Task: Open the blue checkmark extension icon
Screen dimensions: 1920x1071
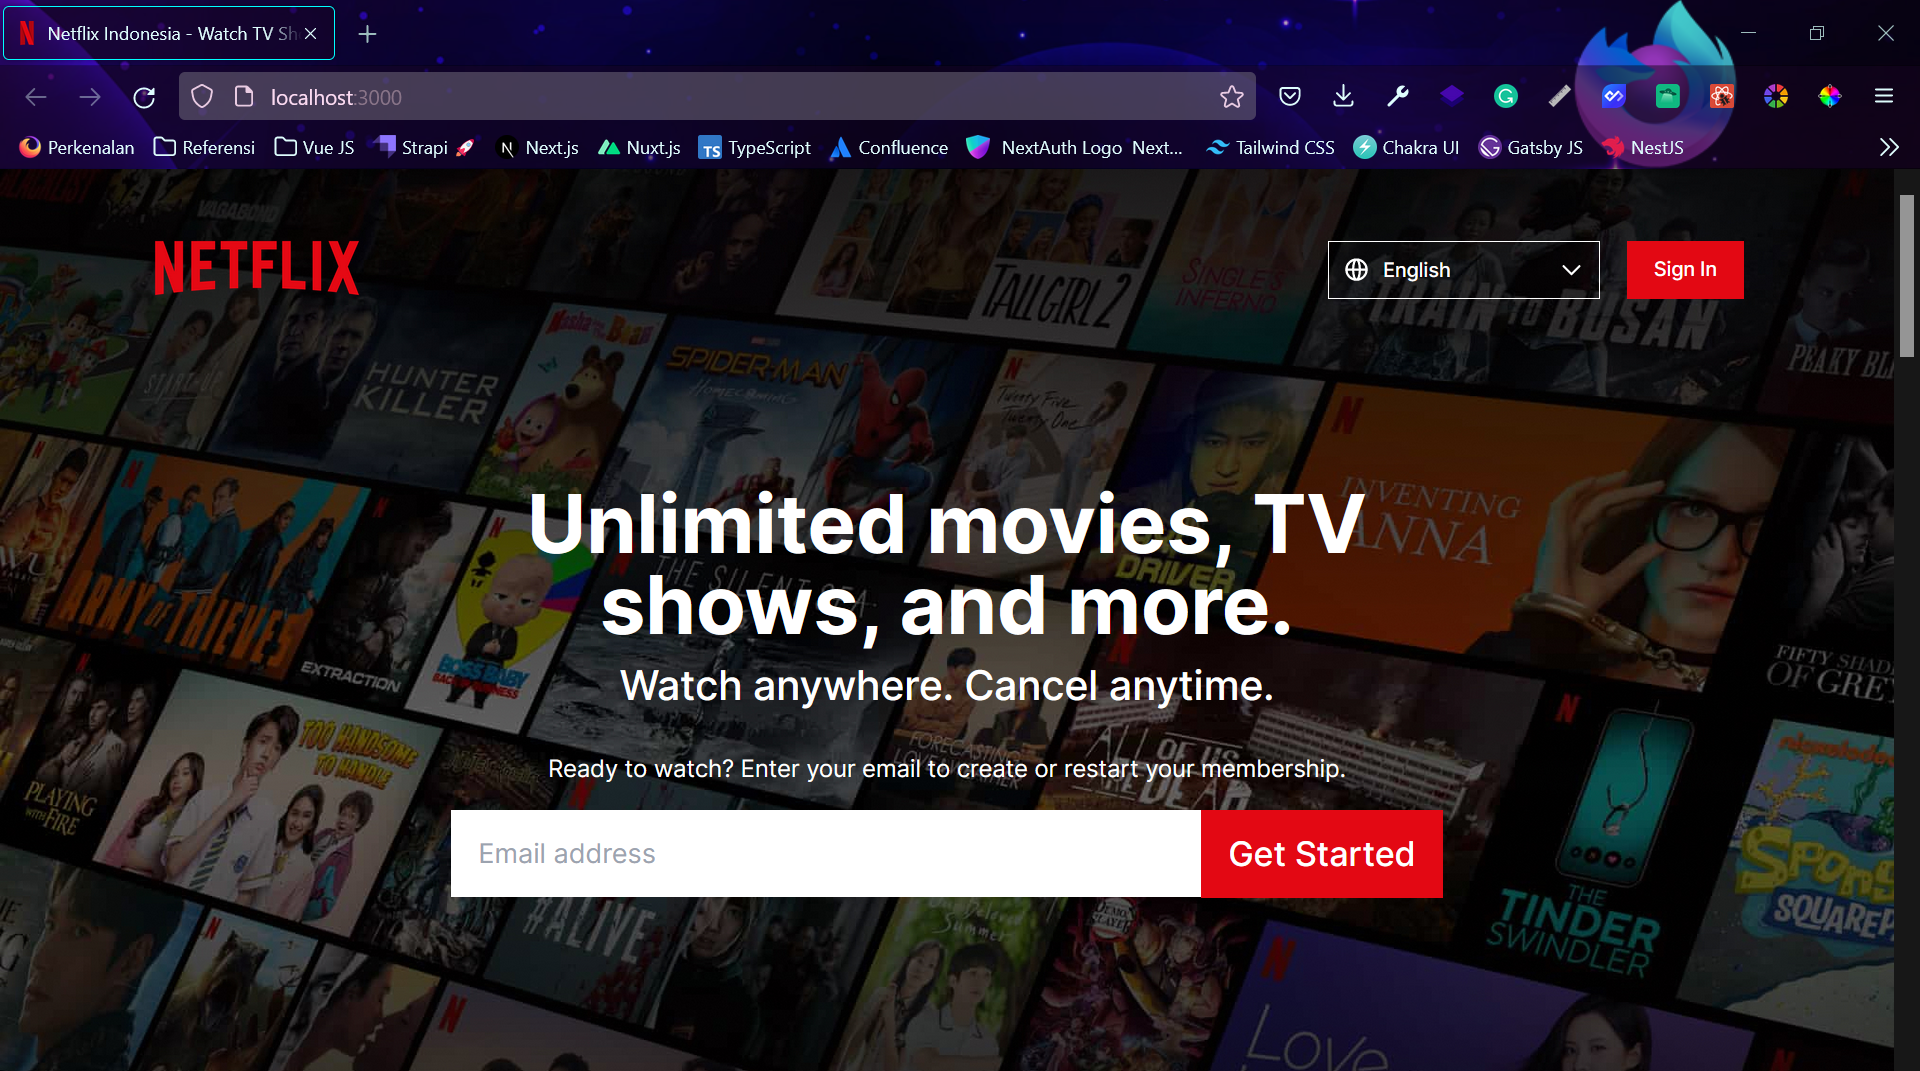Action: click(x=1613, y=96)
